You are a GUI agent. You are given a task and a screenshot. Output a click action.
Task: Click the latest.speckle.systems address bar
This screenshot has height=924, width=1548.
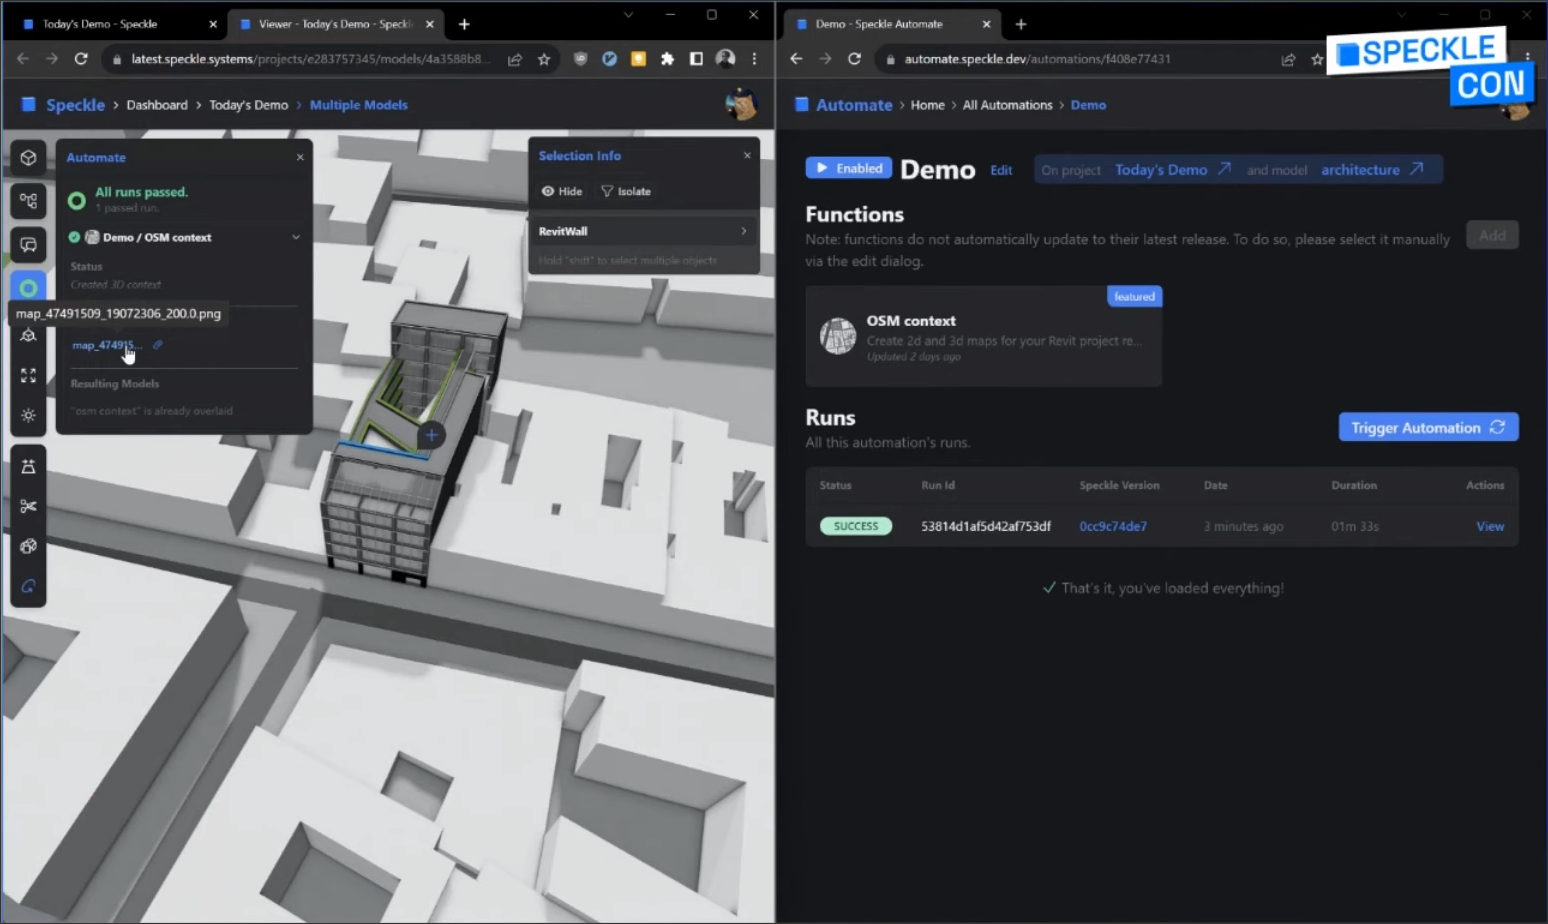tap(310, 59)
